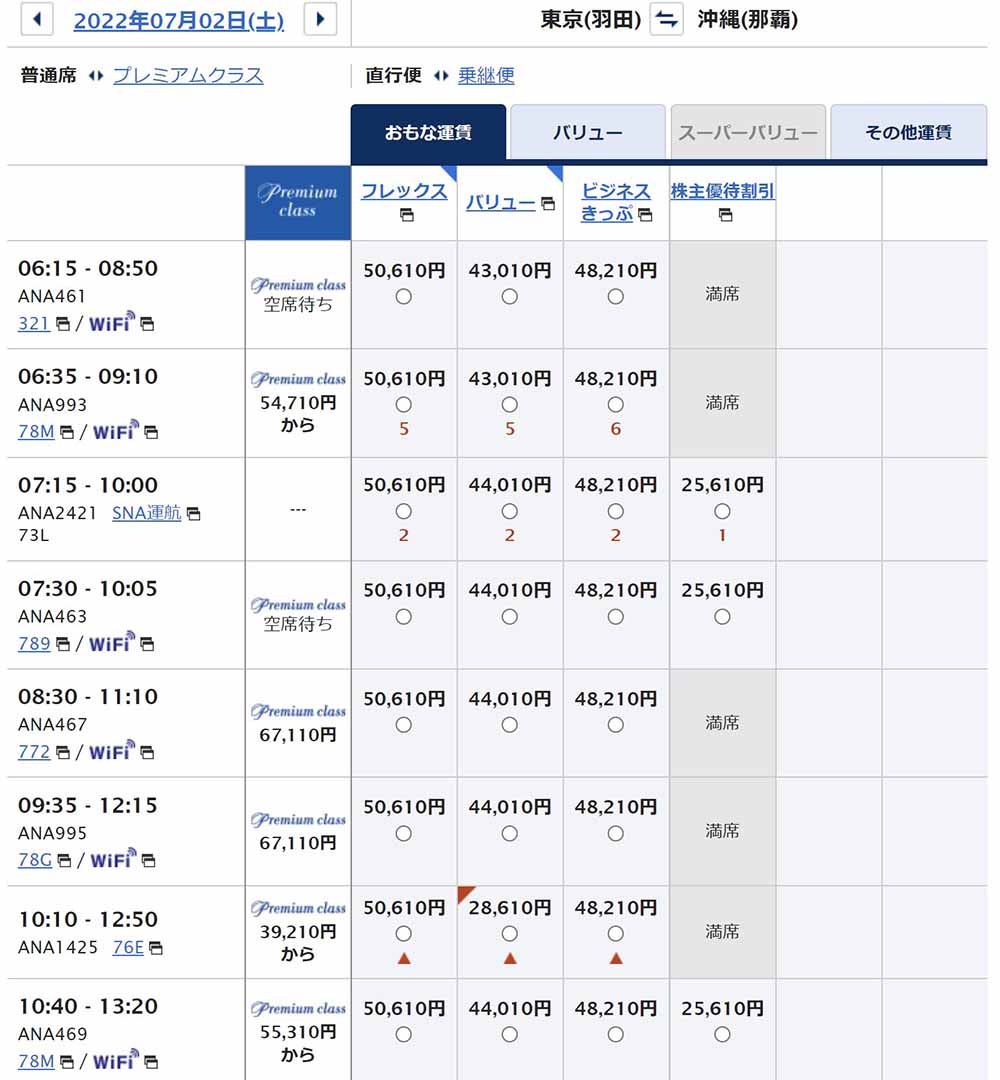
Task: Click Premium class 39,210円から cell for ANA1425
Action: [x=298, y=932]
